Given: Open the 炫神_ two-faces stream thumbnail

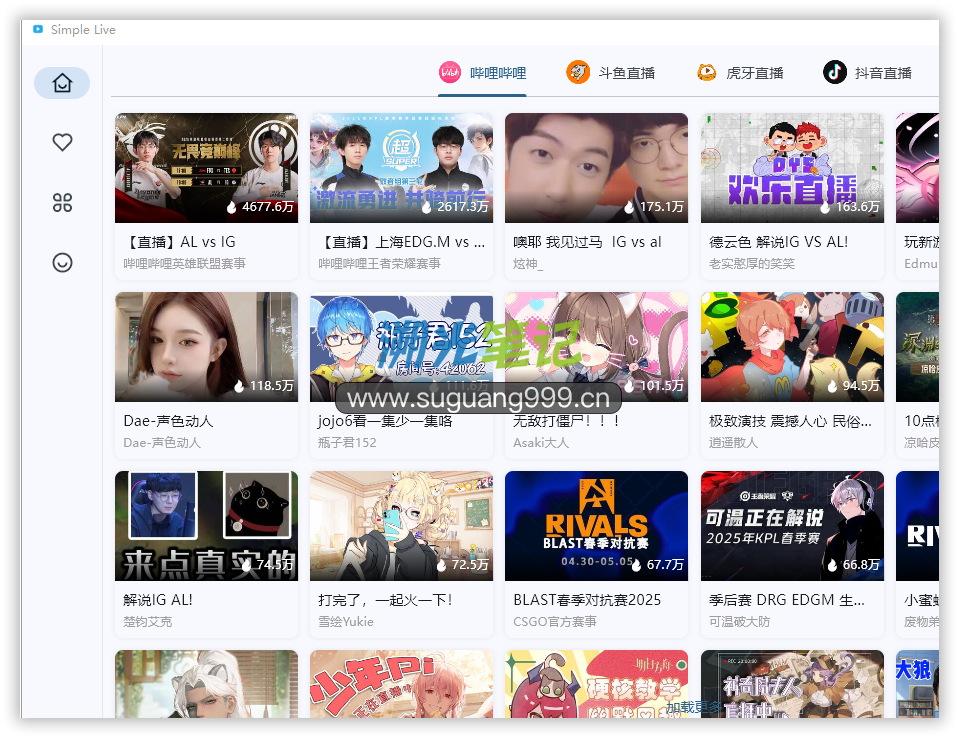Looking at the screenshot, I should (596, 168).
